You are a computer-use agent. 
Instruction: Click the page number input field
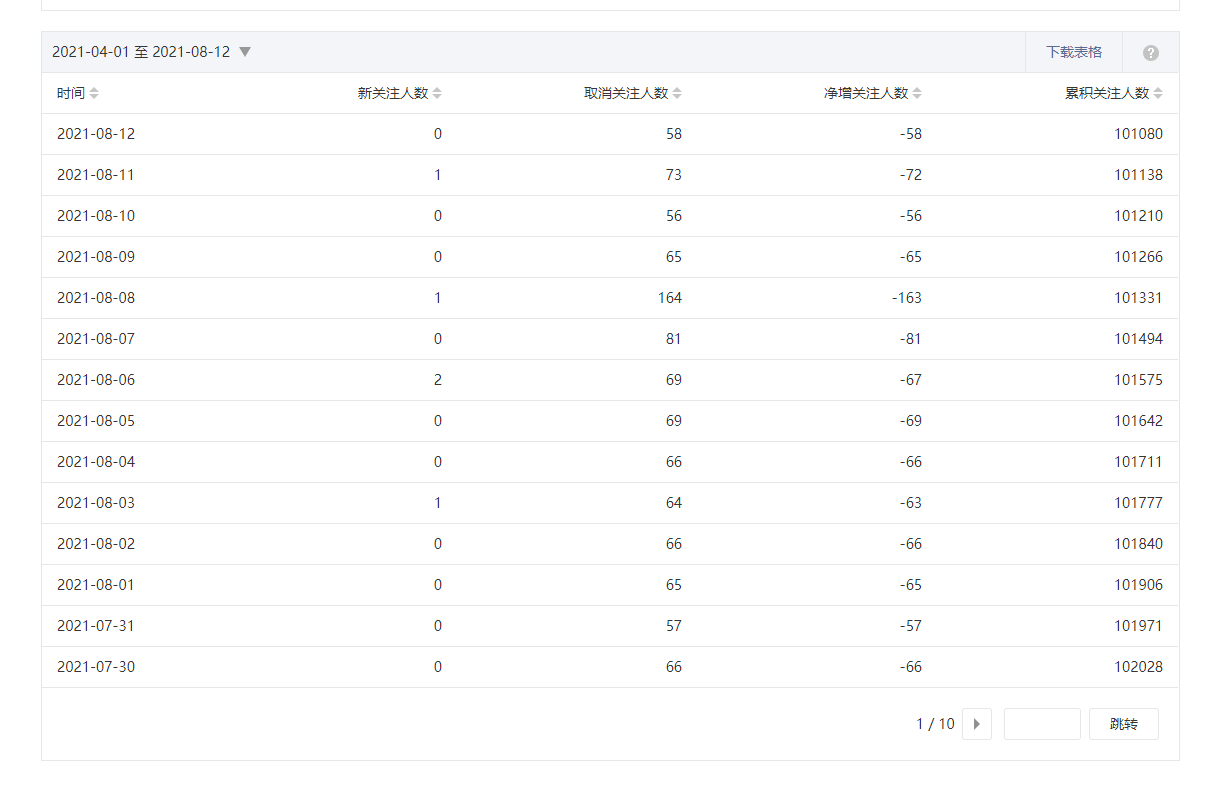click(x=1041, y=724)
